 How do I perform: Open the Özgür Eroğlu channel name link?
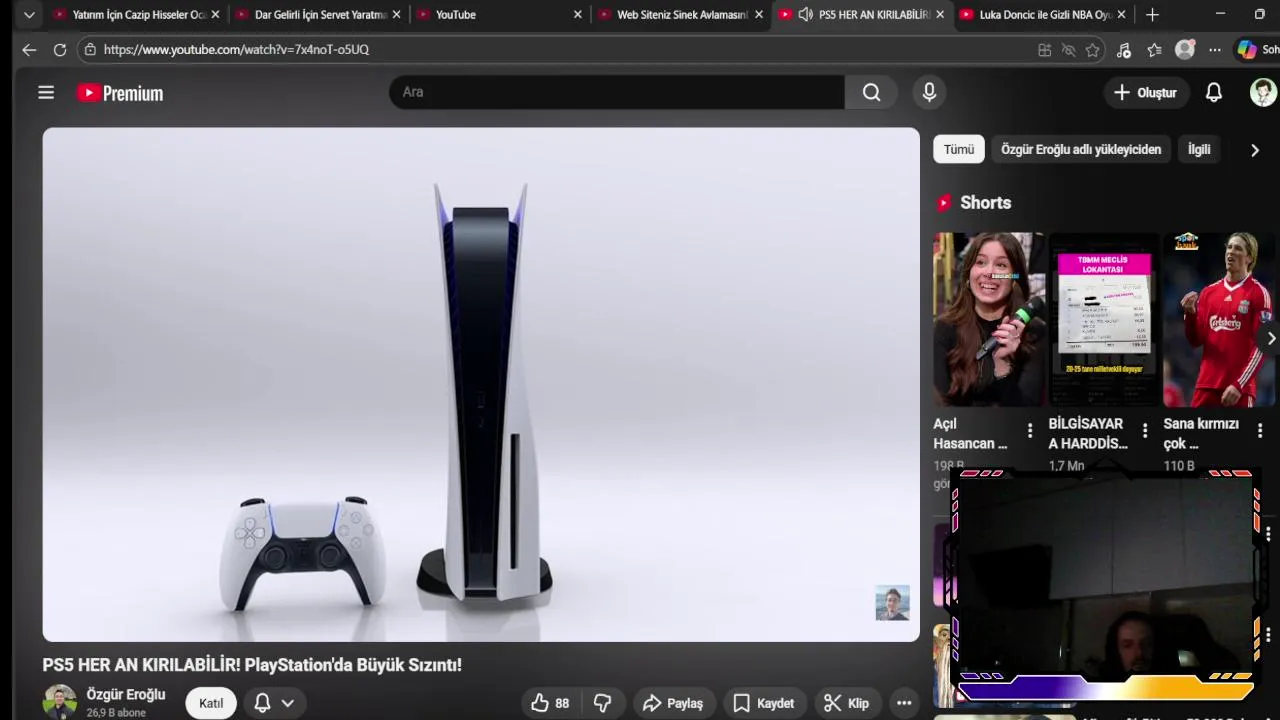[126, 694]
